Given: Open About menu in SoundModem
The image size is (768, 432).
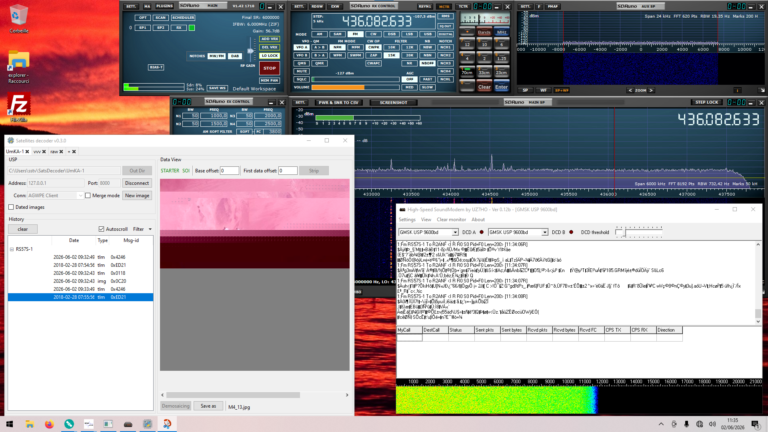Looking at the screenshot, I should (478, 219).
